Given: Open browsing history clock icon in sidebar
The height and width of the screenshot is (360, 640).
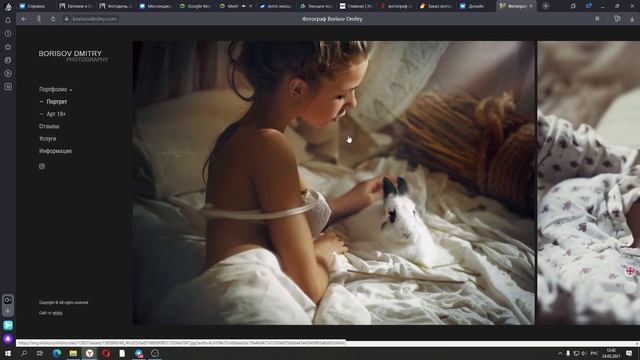Looking at the screenshot, I should coord(8,33).
